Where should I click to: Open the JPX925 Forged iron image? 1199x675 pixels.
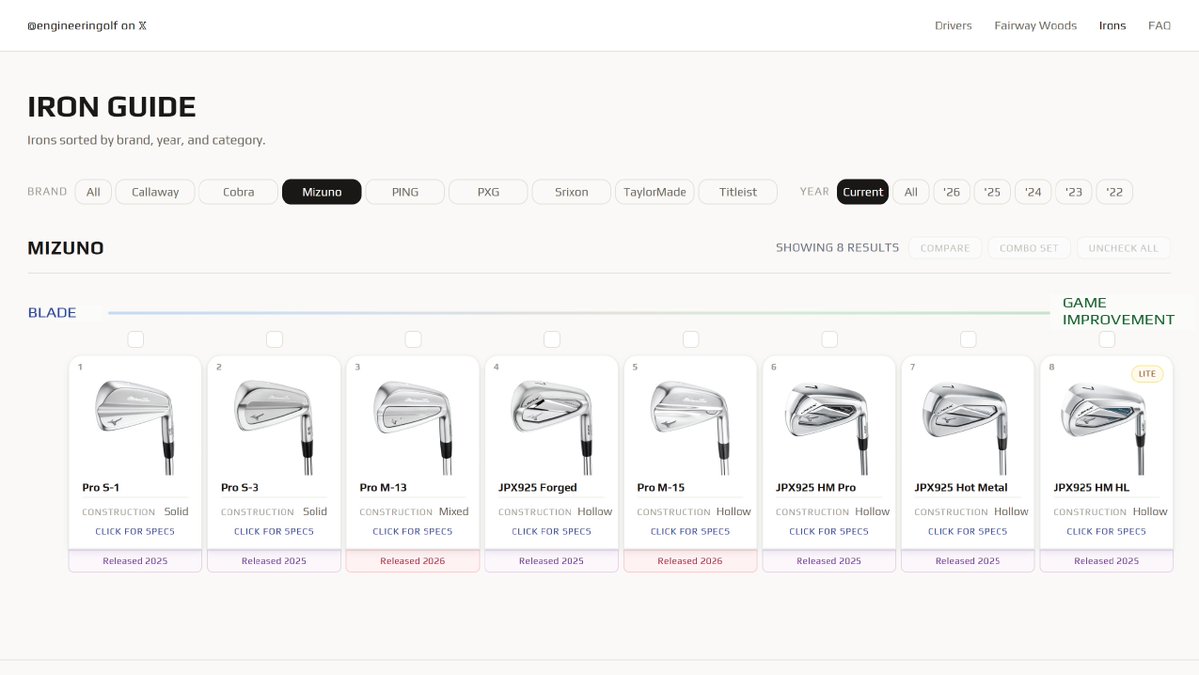pos(551,427)
